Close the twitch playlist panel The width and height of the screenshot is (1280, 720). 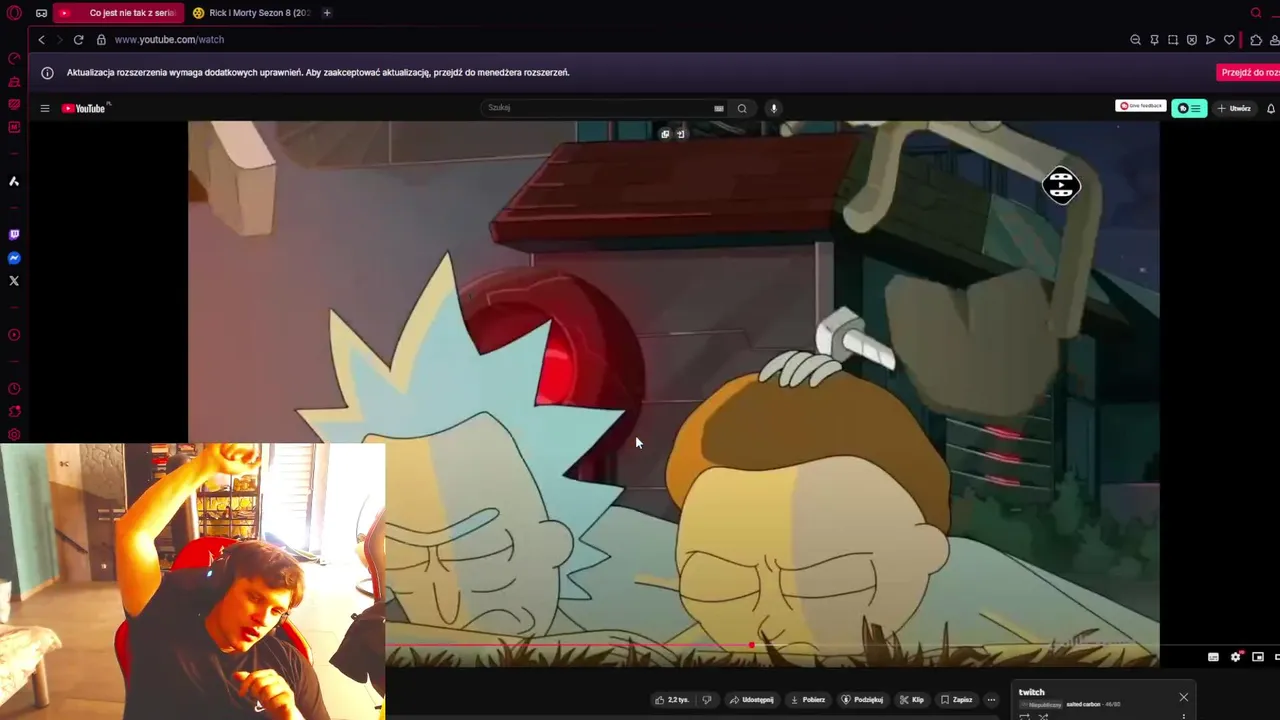point(1183,697)
